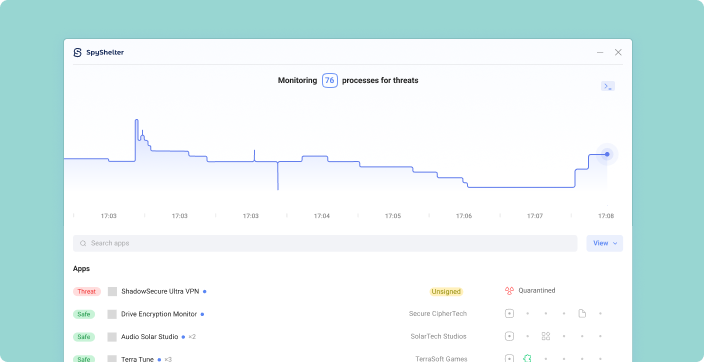Click the Apps section heading
This screenshot has width=704, height=362.
click(81, 269)
